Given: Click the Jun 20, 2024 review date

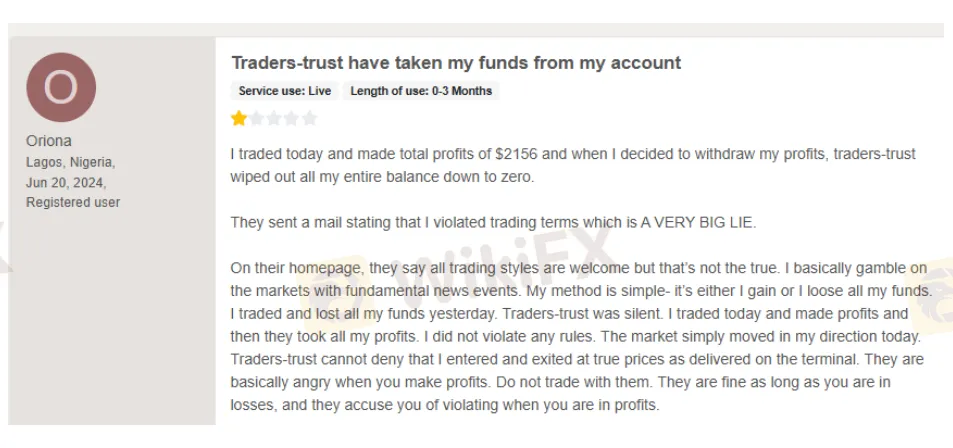Looking at the screenshot, I should [x=66, y=182].
